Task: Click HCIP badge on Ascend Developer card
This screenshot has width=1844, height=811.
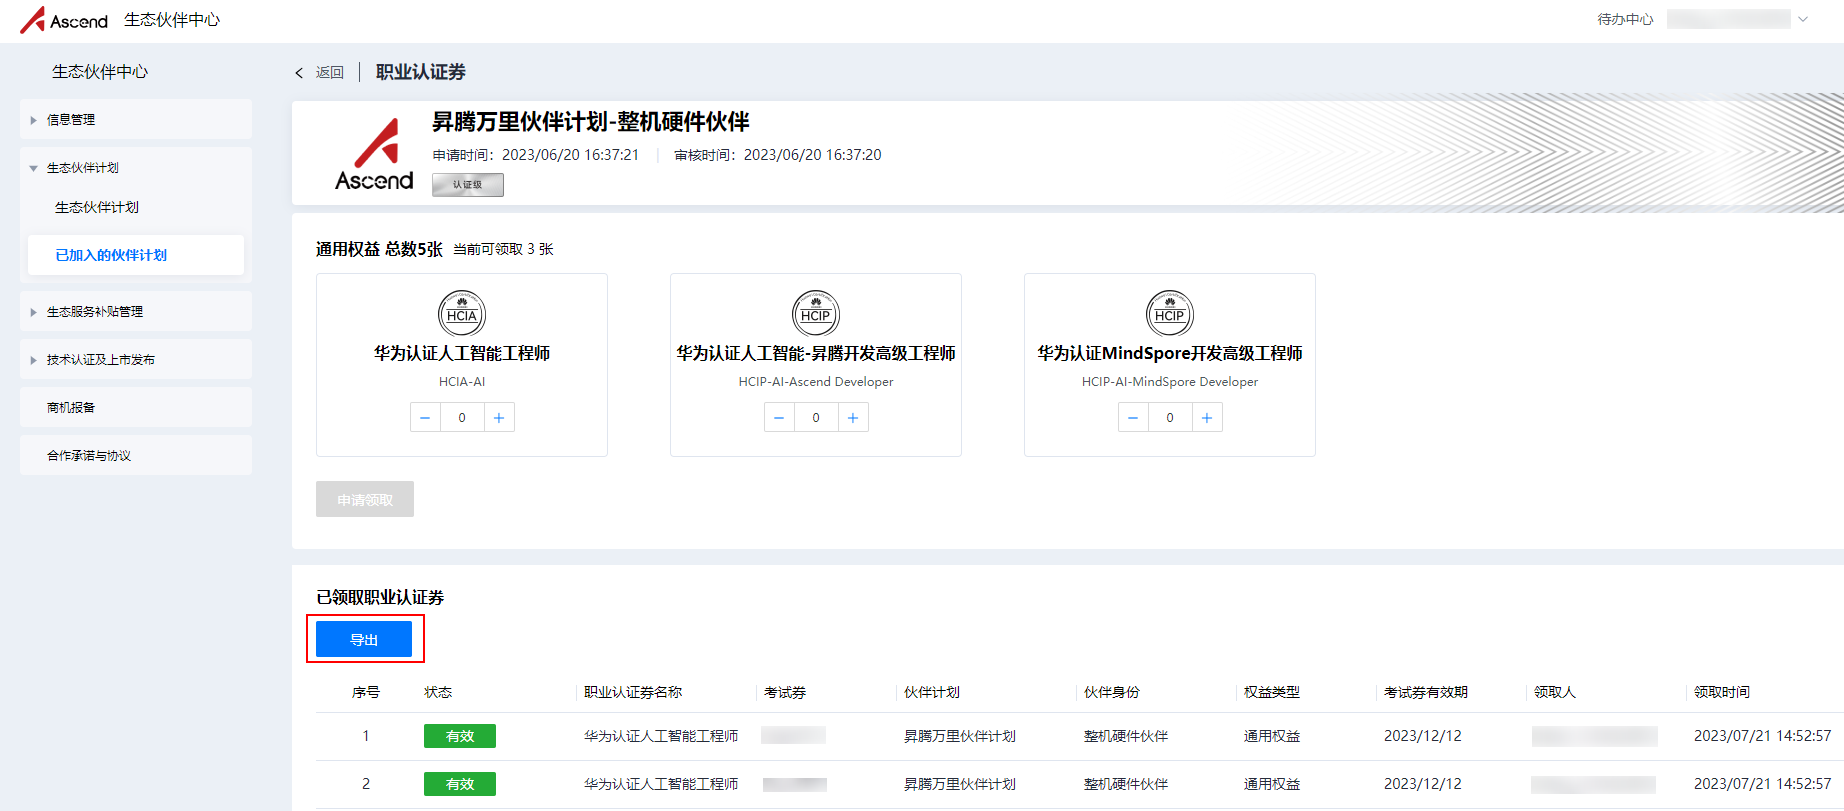Action: (x=816, y=314)
